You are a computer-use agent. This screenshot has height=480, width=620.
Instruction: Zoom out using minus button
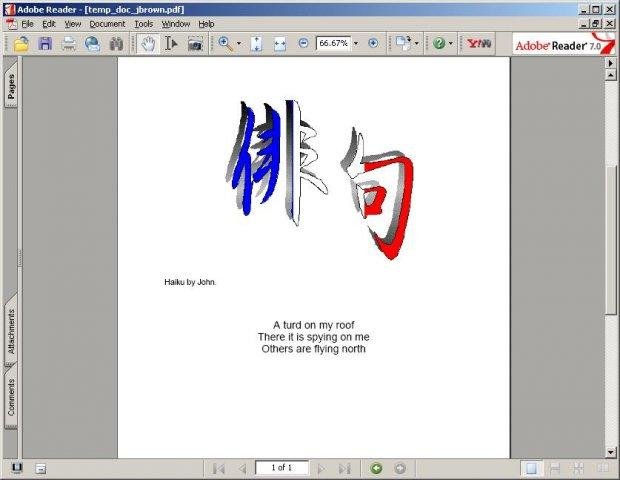(x=303, y=43)
